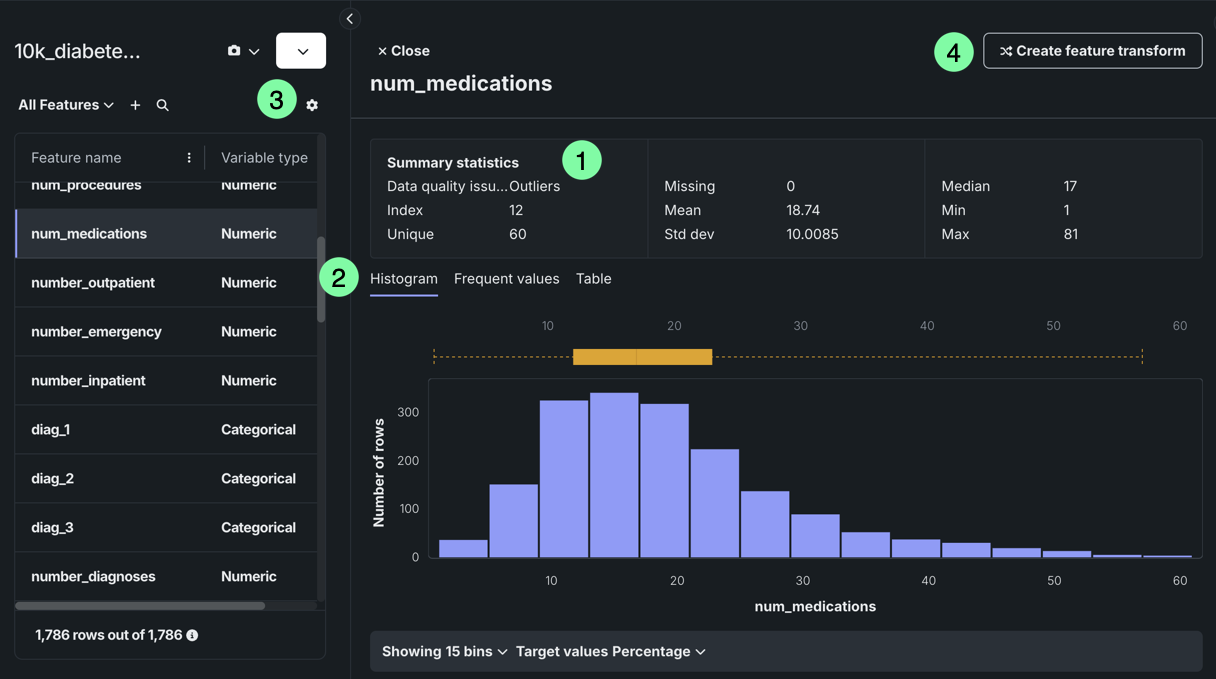
Task: Click the Feature name column options menu
Action: coord(189,158)
